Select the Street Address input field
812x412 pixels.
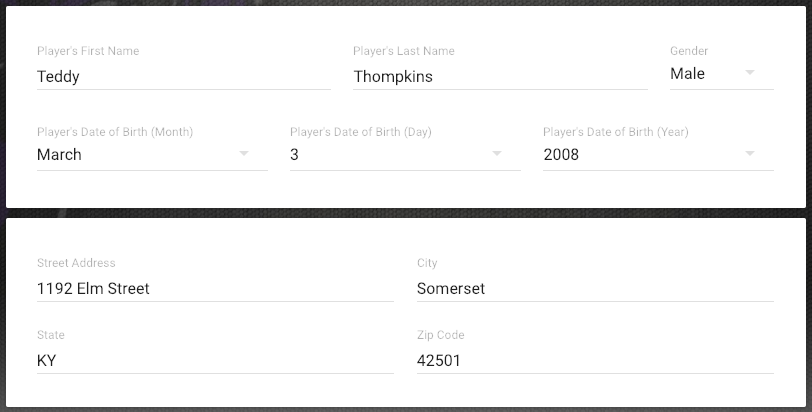pos(215,289)
